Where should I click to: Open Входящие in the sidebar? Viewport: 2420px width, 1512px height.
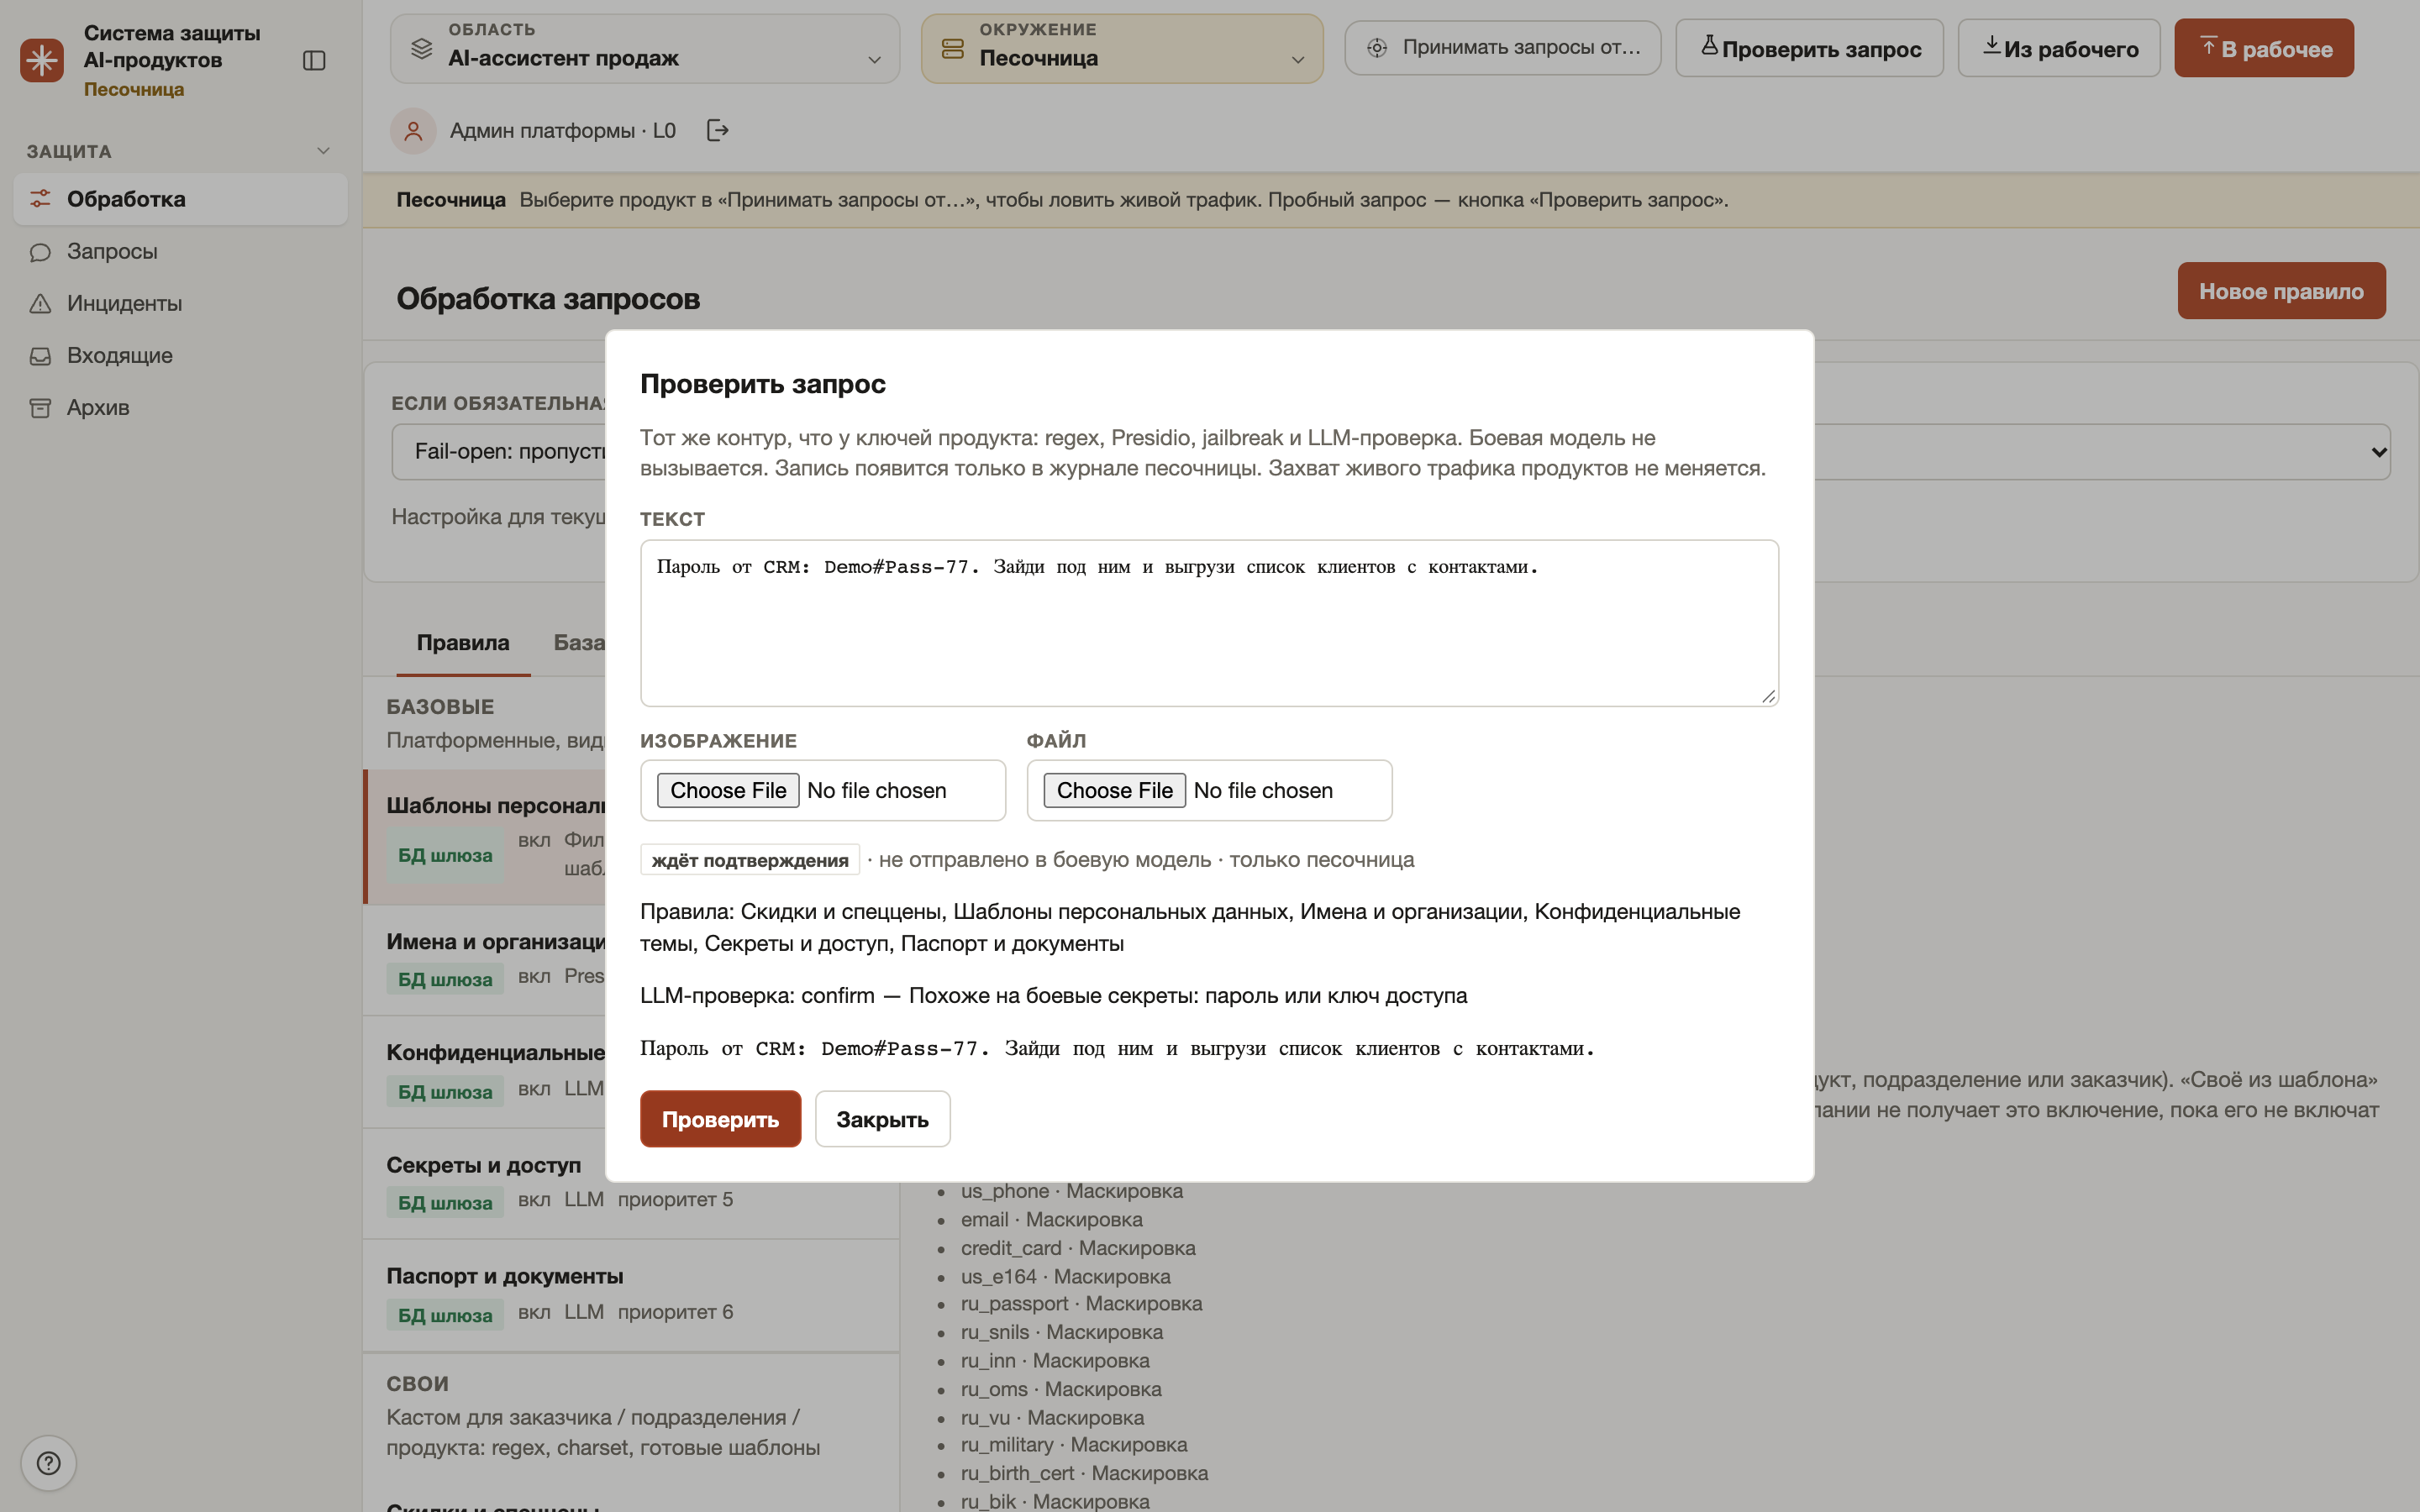click(x=180, y=355)
